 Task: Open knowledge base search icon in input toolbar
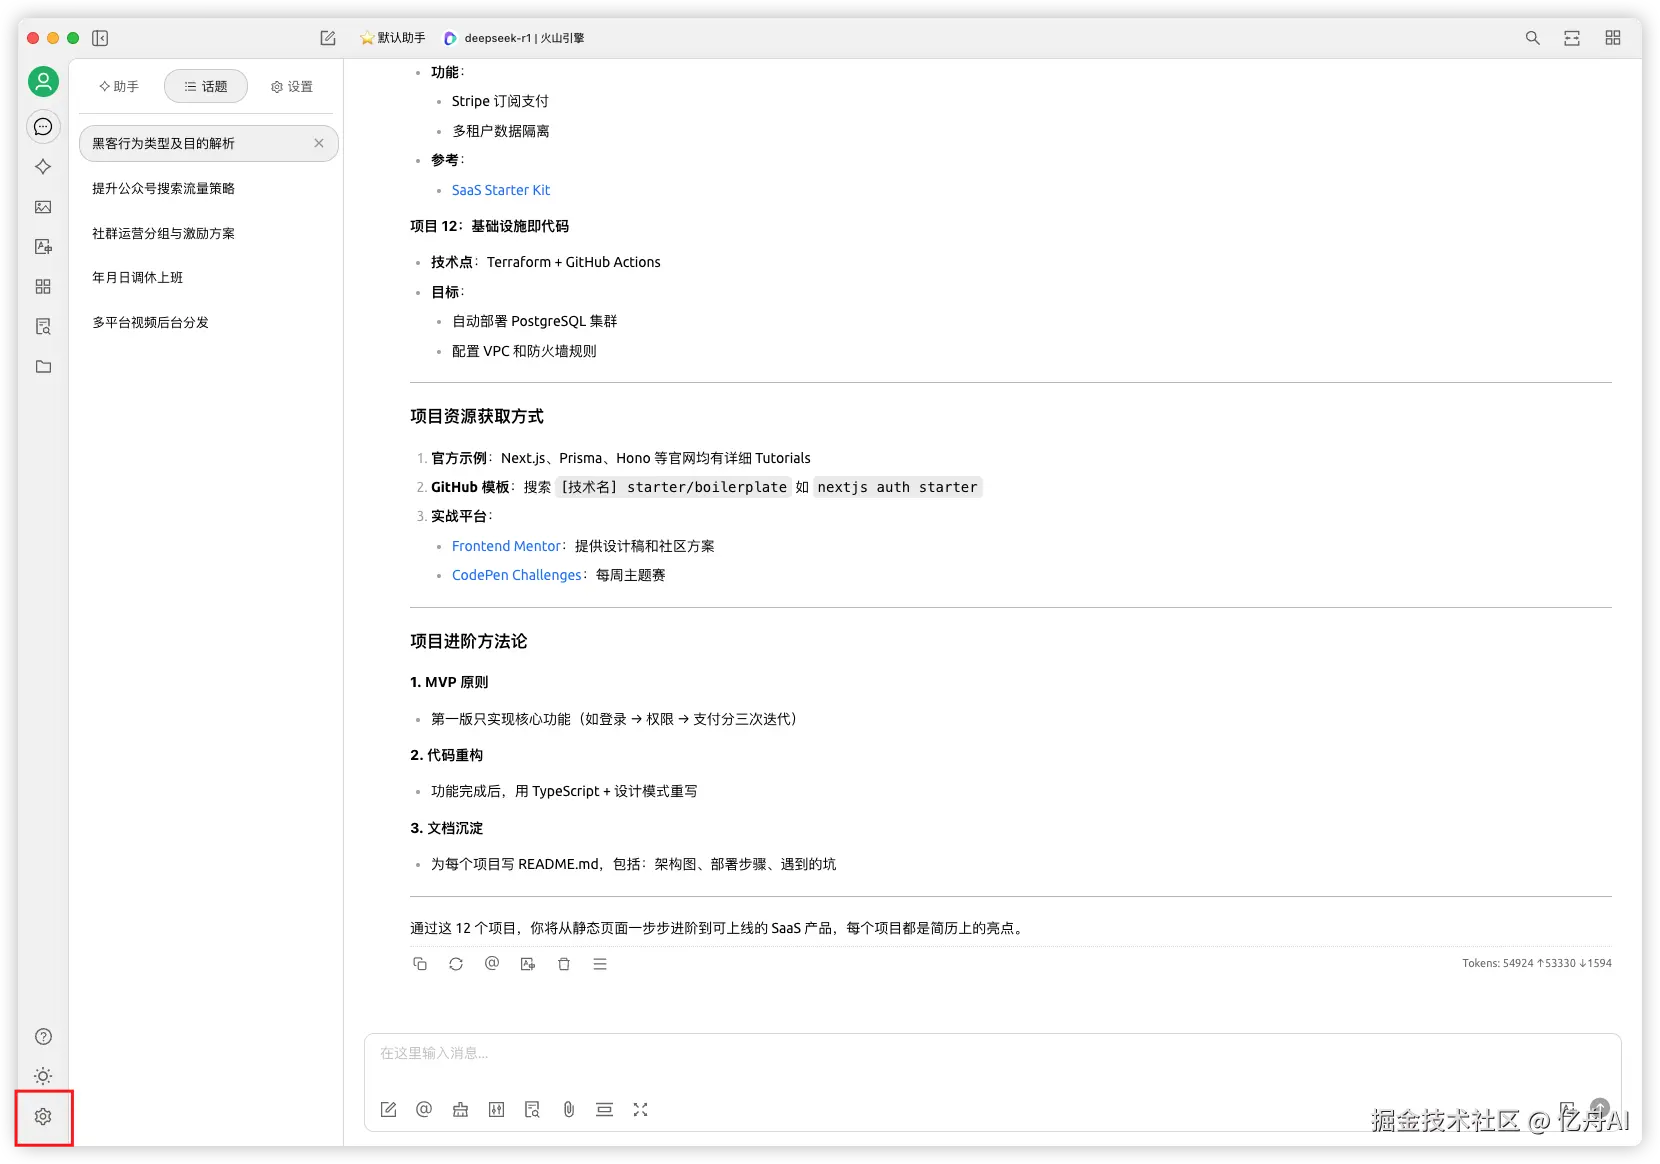tap(532, 1110)
